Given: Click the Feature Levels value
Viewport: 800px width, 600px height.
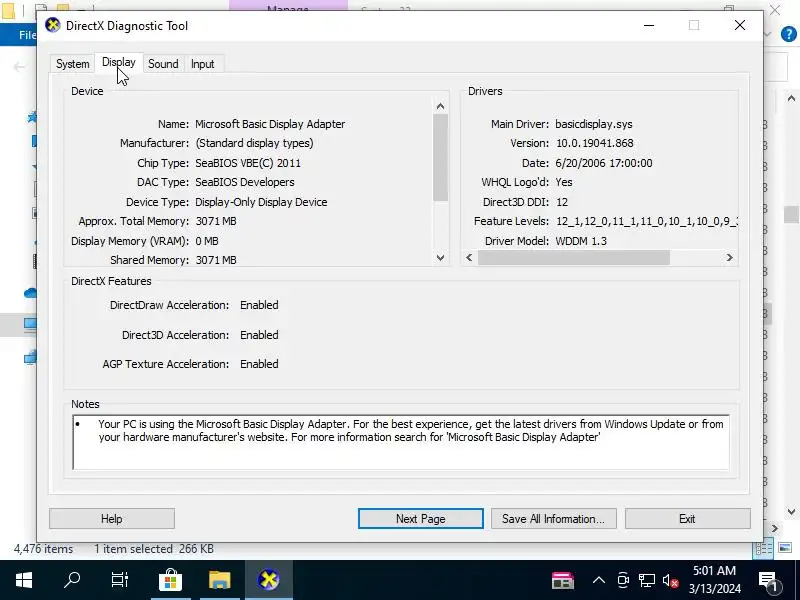Looking at the screenshot, I should click(x=646, y=221).
